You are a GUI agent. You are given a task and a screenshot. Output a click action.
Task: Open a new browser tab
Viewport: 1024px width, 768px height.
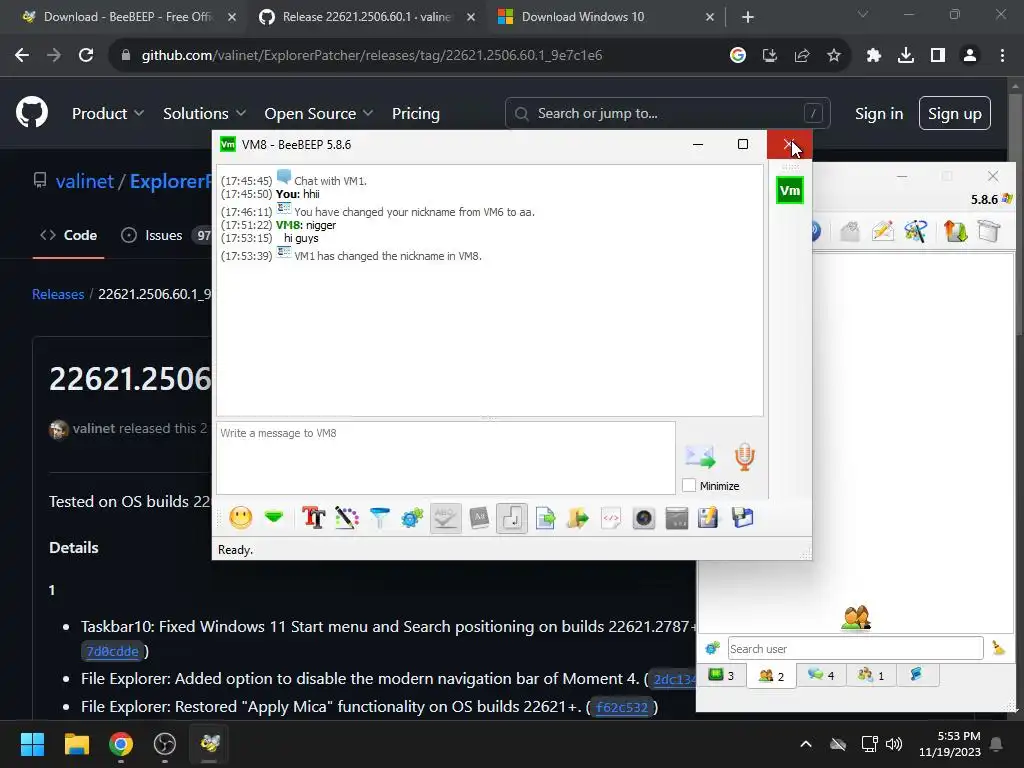(x=748, y=17)
